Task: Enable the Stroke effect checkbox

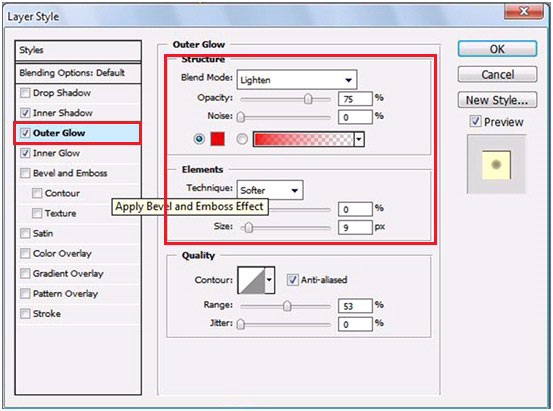Action: [25, 314]
